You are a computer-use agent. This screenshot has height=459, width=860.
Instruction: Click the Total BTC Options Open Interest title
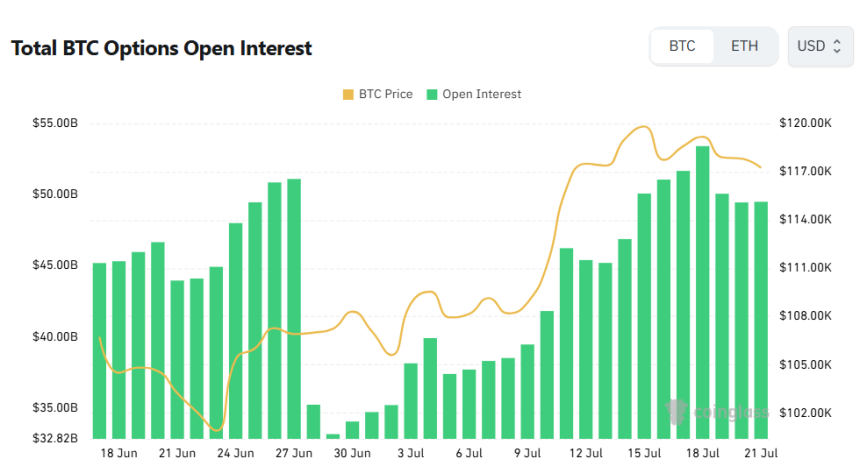pos(161,48)
